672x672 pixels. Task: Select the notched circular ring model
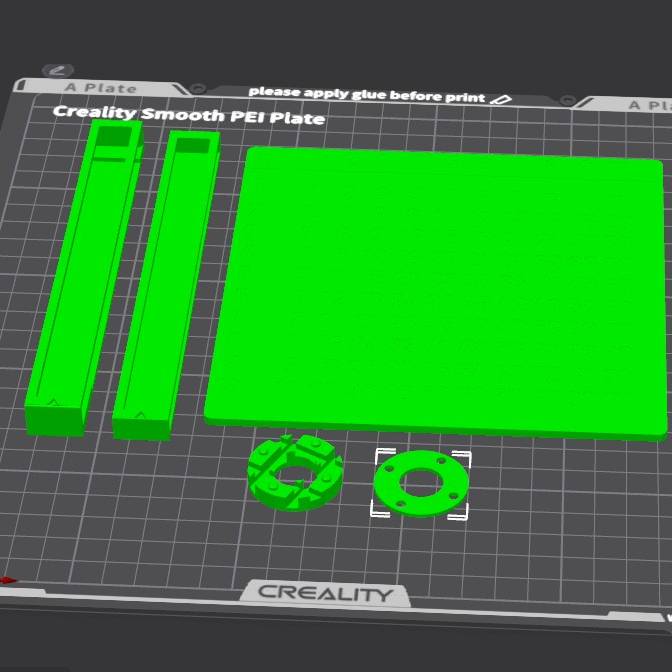(295, 472)
